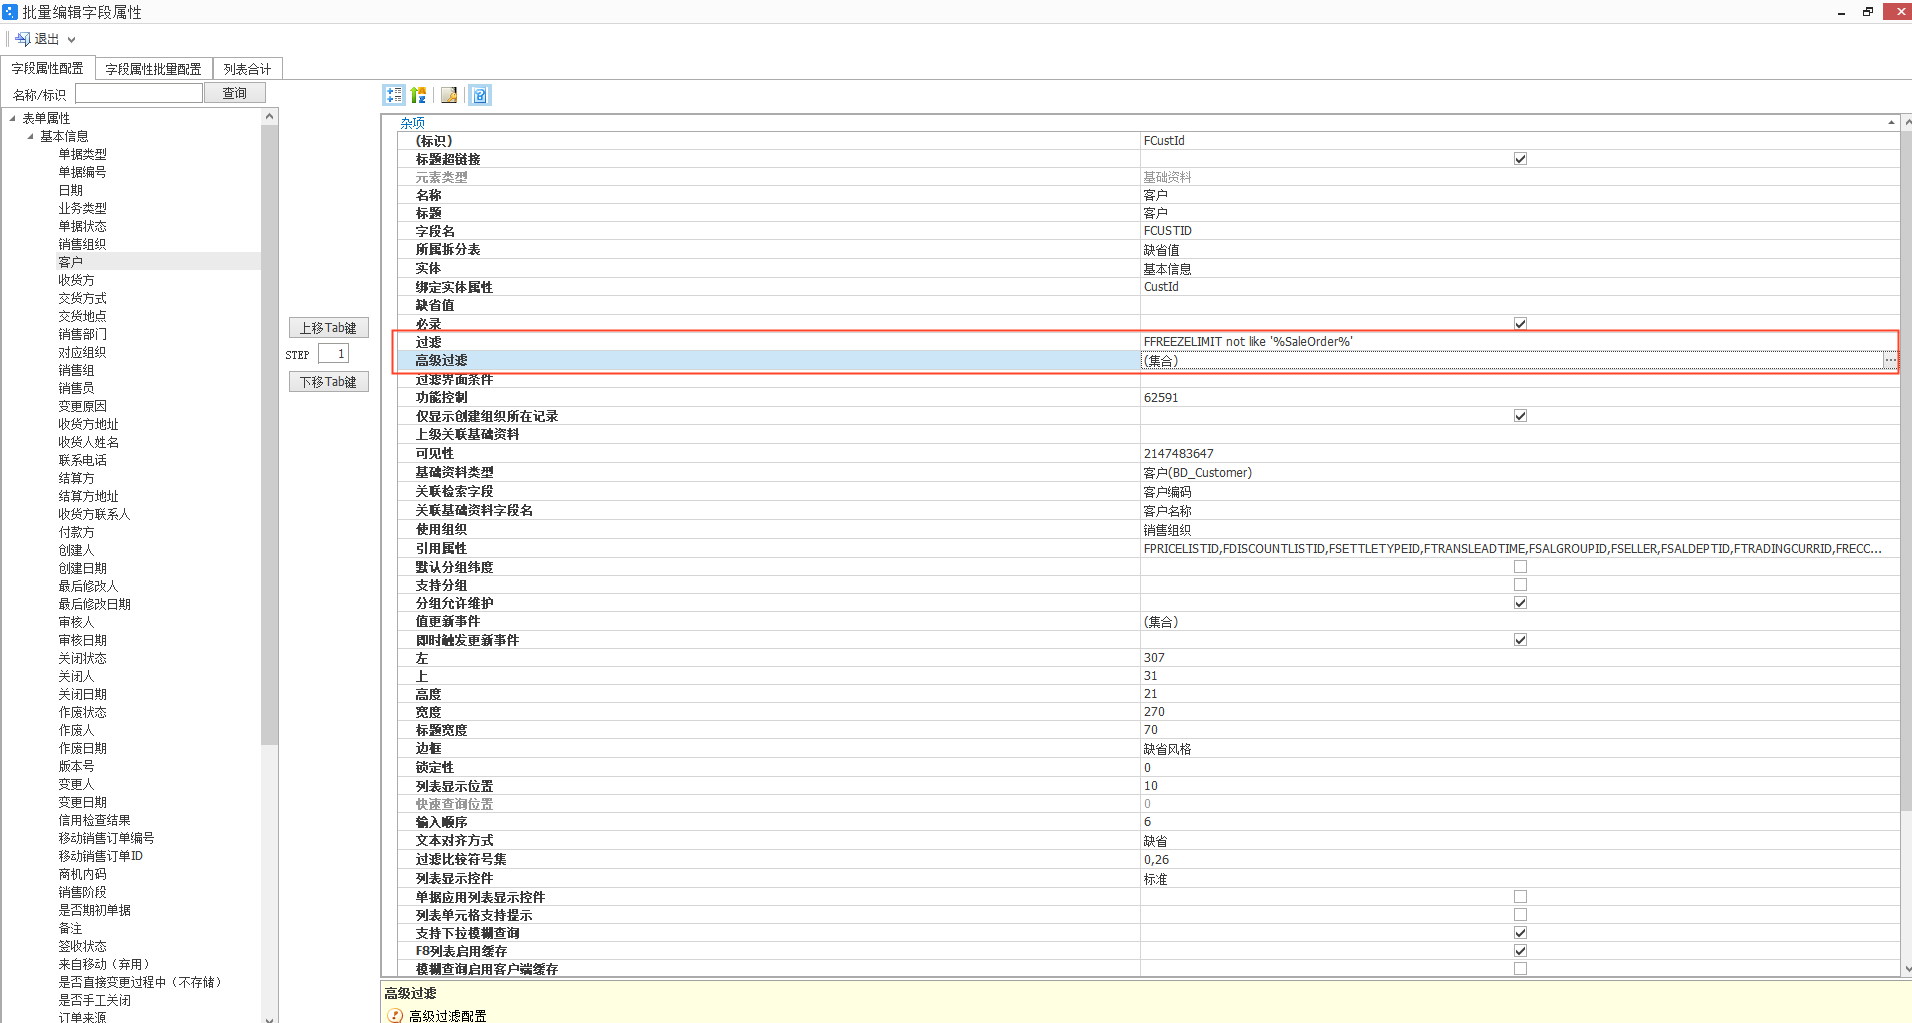Collapse the 表单属性 tree node
Screen dimensions: 1912x1023
pyautogui.click(x=12, y=118)
